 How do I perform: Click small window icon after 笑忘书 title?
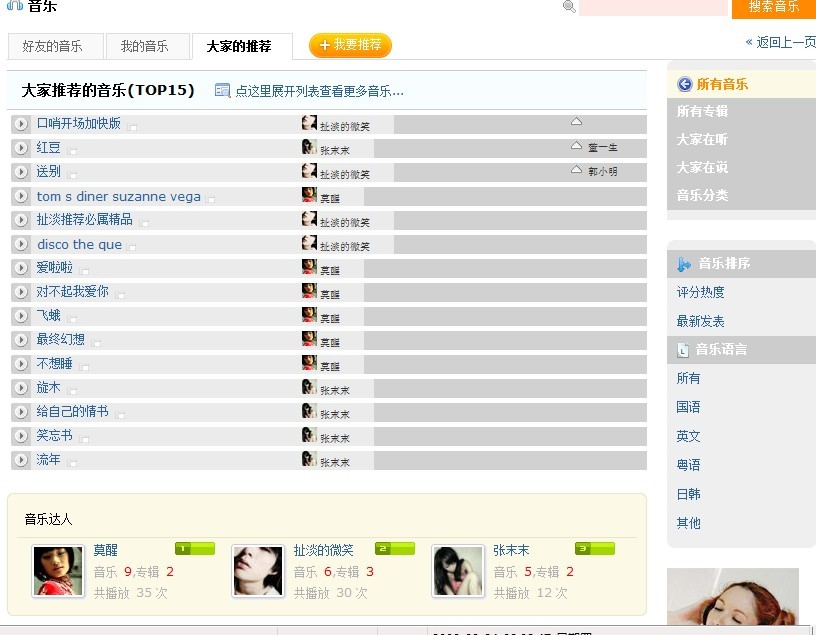[84, 439]
